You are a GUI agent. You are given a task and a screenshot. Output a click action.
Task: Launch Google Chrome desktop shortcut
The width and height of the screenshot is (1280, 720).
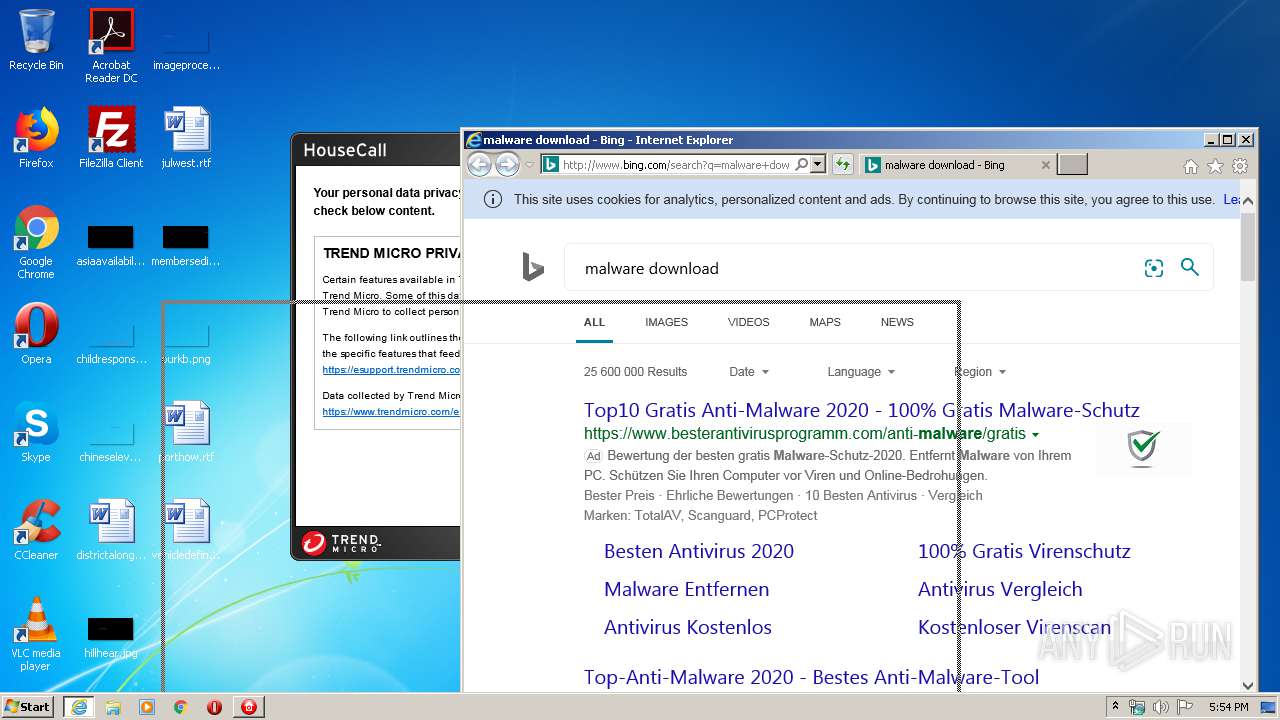(x=36, y=243)
